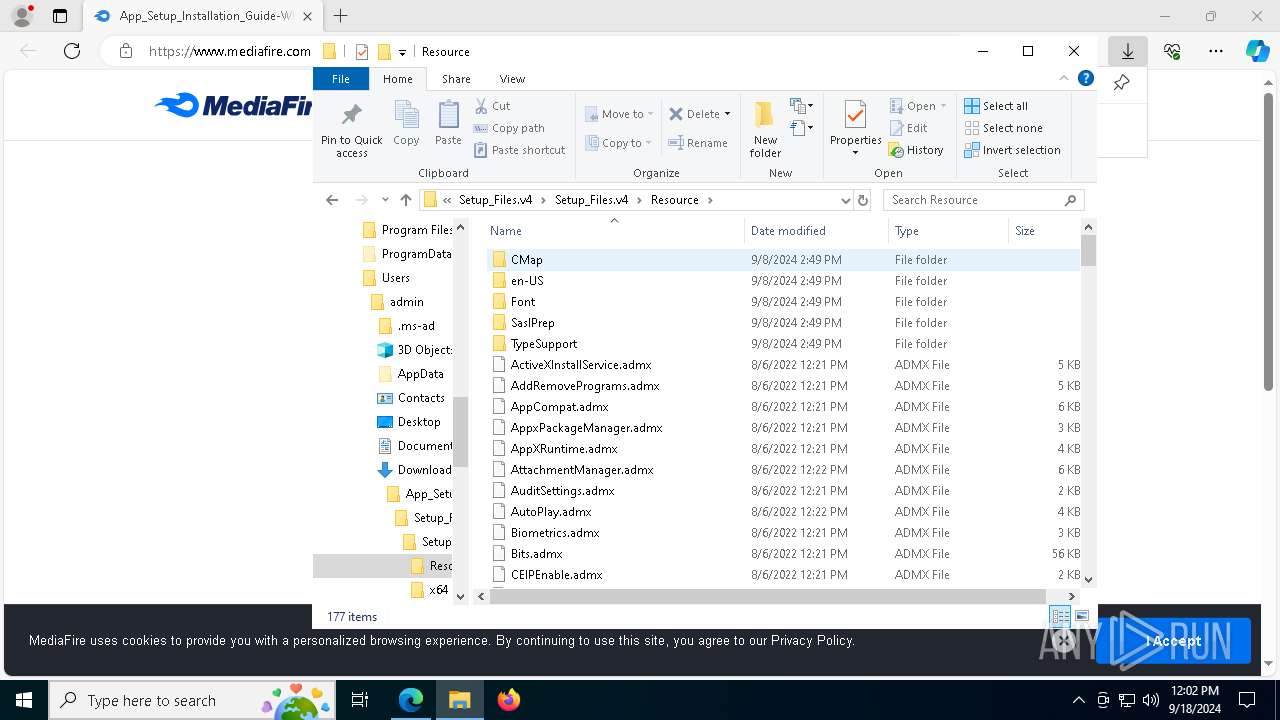Switch to large icons view
The width and height of the screenshot is (1280, 720).
coord(1082,617)
